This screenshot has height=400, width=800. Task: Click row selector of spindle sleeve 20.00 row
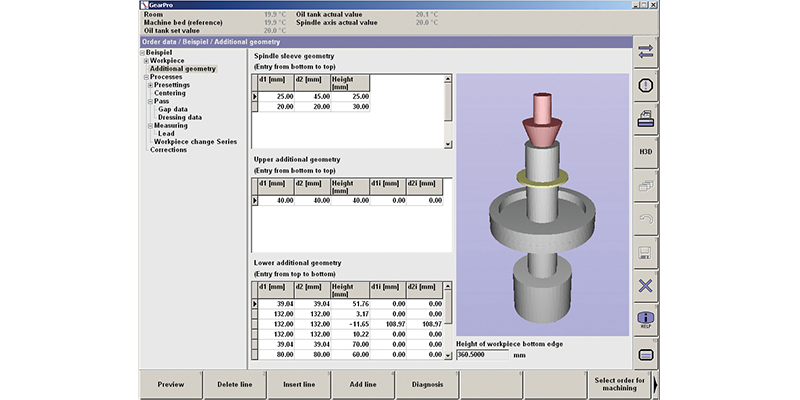tap(255, 107)
